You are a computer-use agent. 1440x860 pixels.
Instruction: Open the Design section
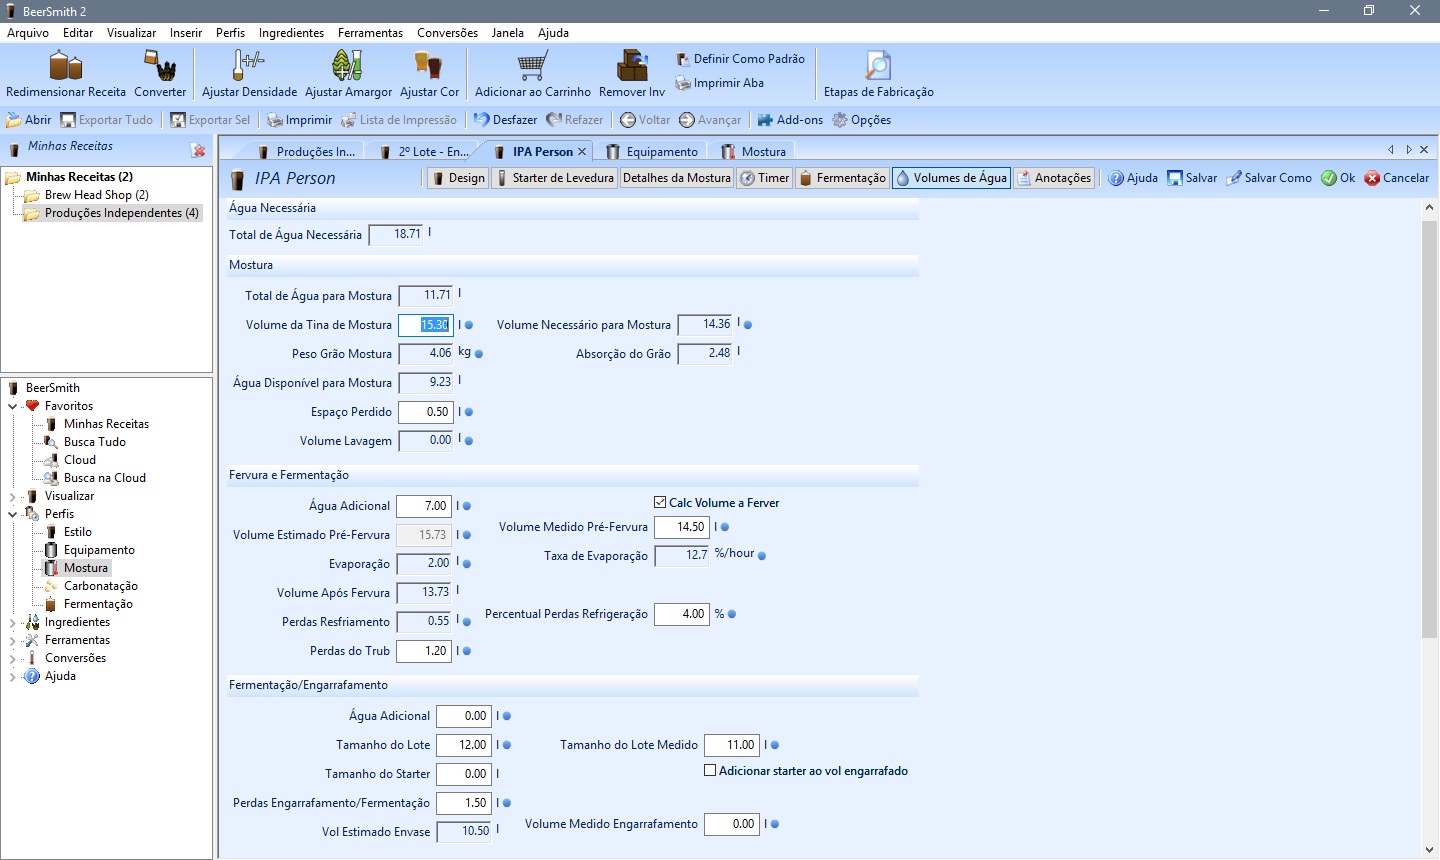(457, 178)
